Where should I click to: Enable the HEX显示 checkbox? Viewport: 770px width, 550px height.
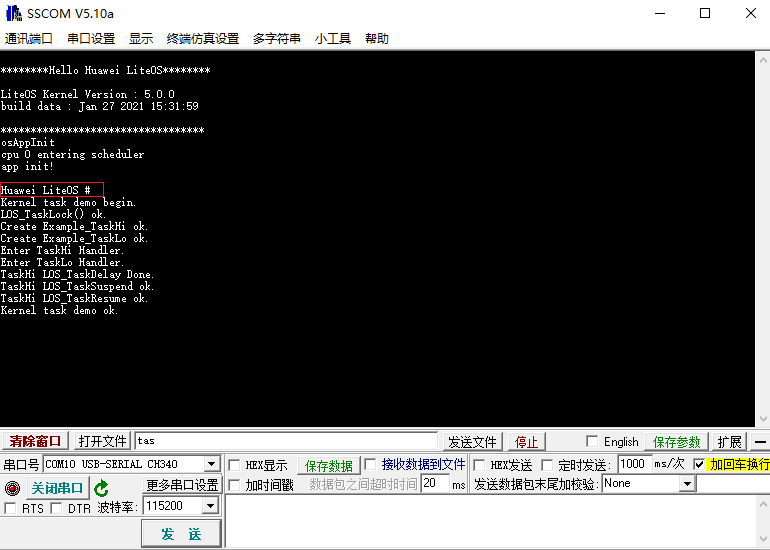pos(235,465)
